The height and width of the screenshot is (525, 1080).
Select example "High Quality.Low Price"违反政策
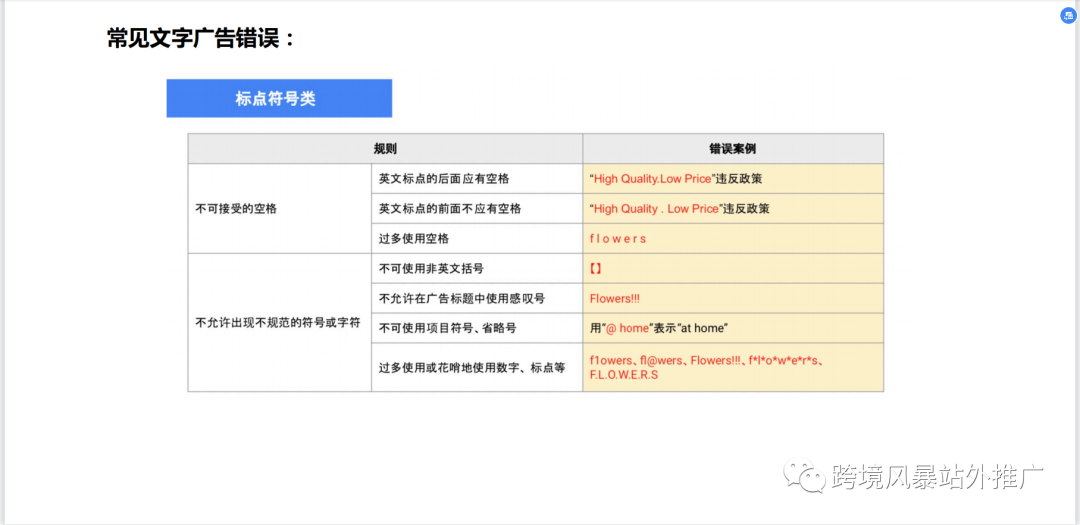point(676,178)
